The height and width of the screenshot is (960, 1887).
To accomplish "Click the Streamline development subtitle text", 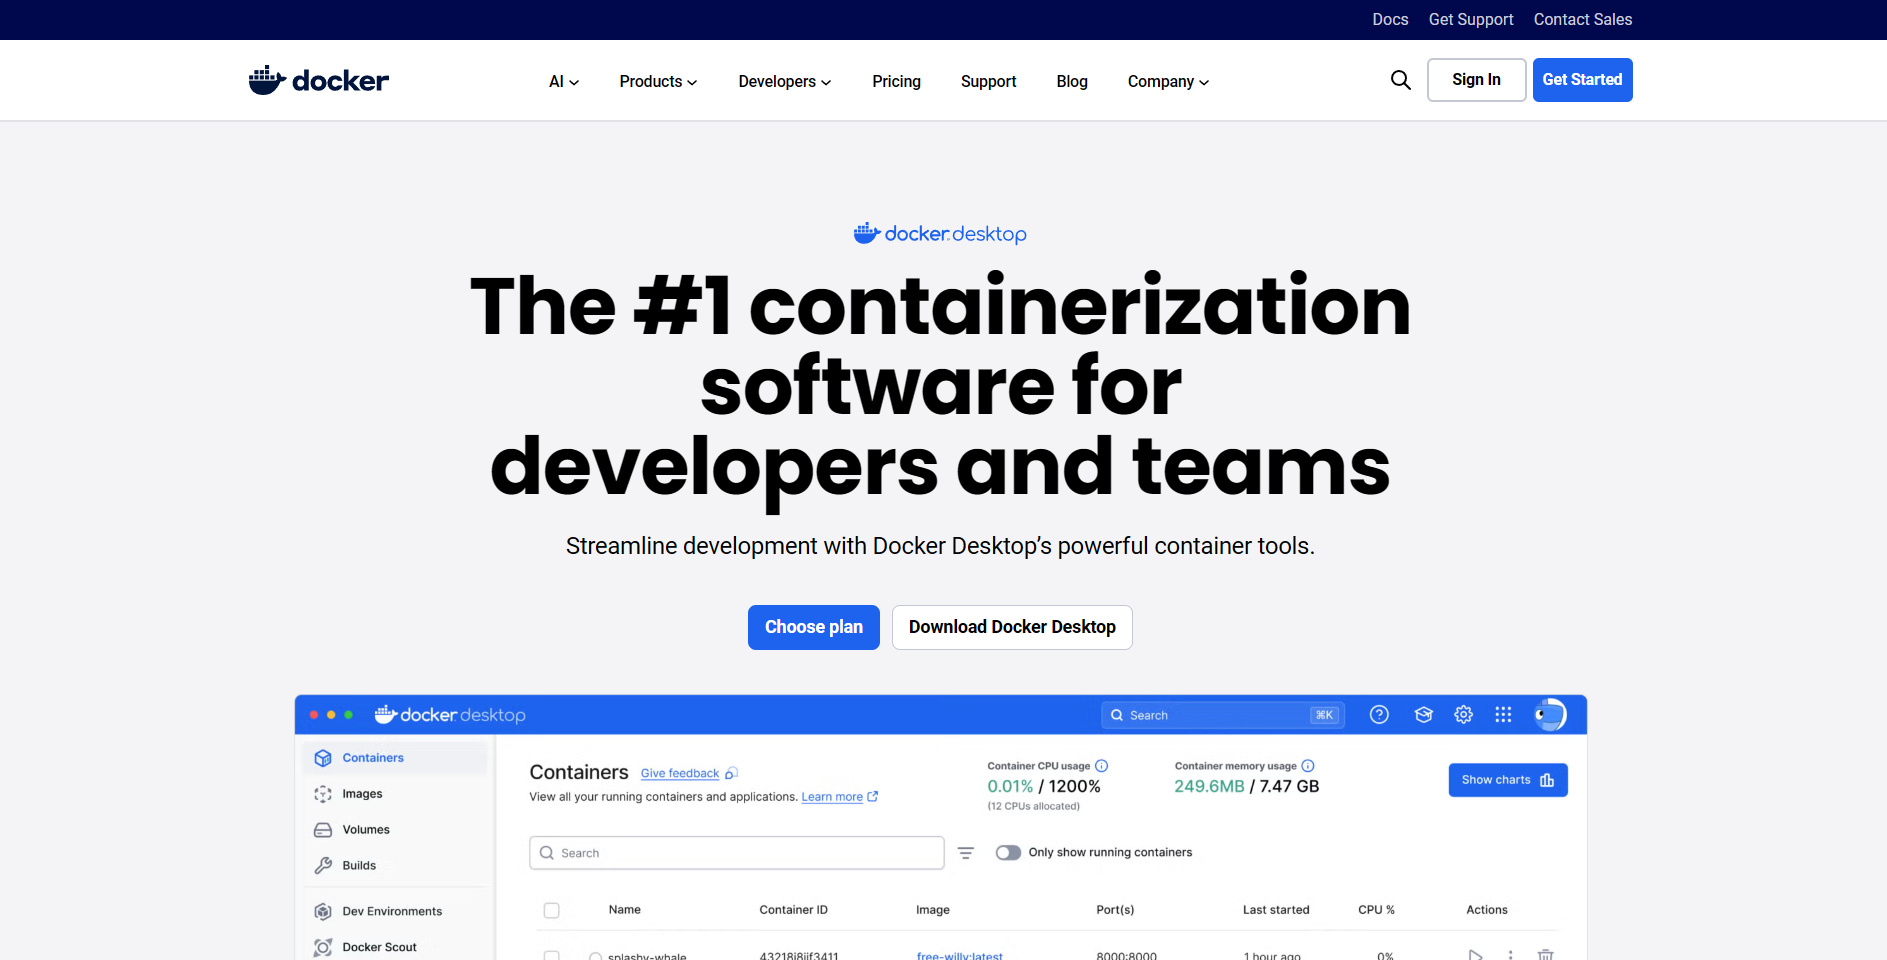I will 940,546.
